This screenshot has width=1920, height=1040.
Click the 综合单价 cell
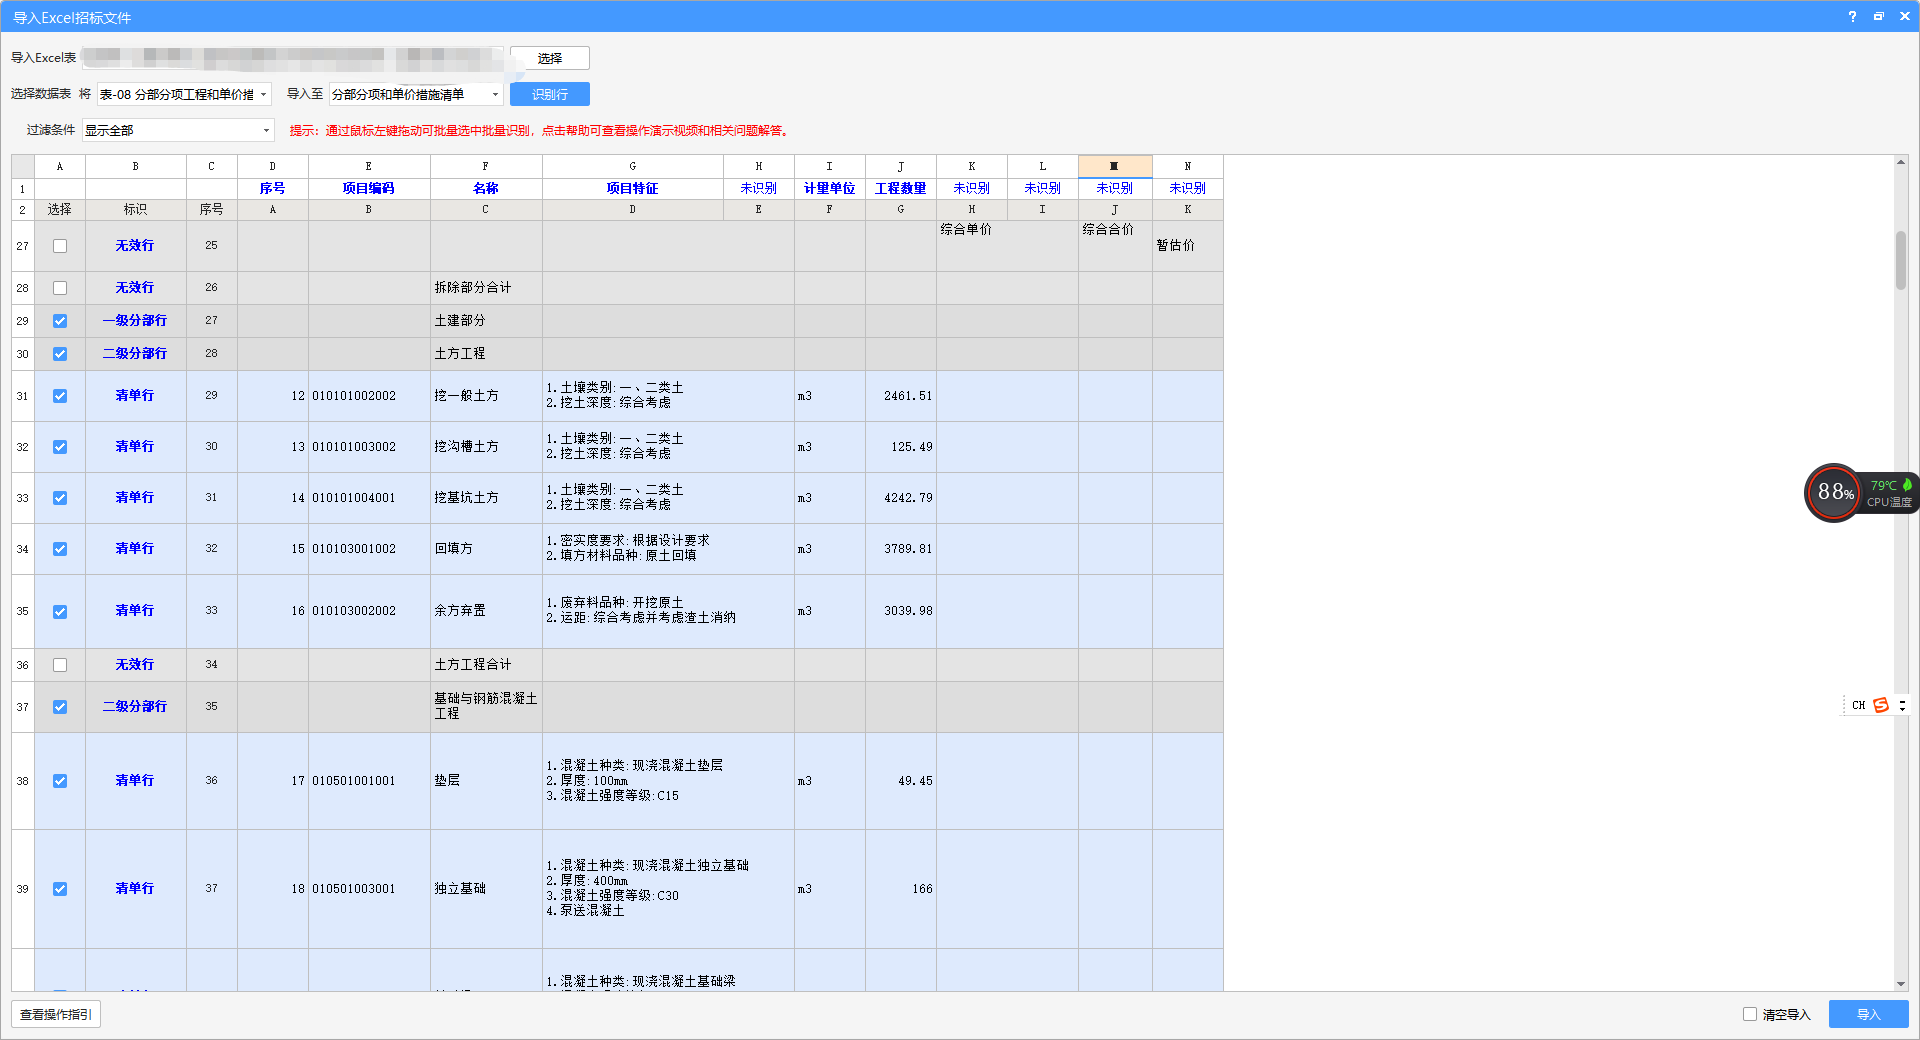click(1007, 246)
